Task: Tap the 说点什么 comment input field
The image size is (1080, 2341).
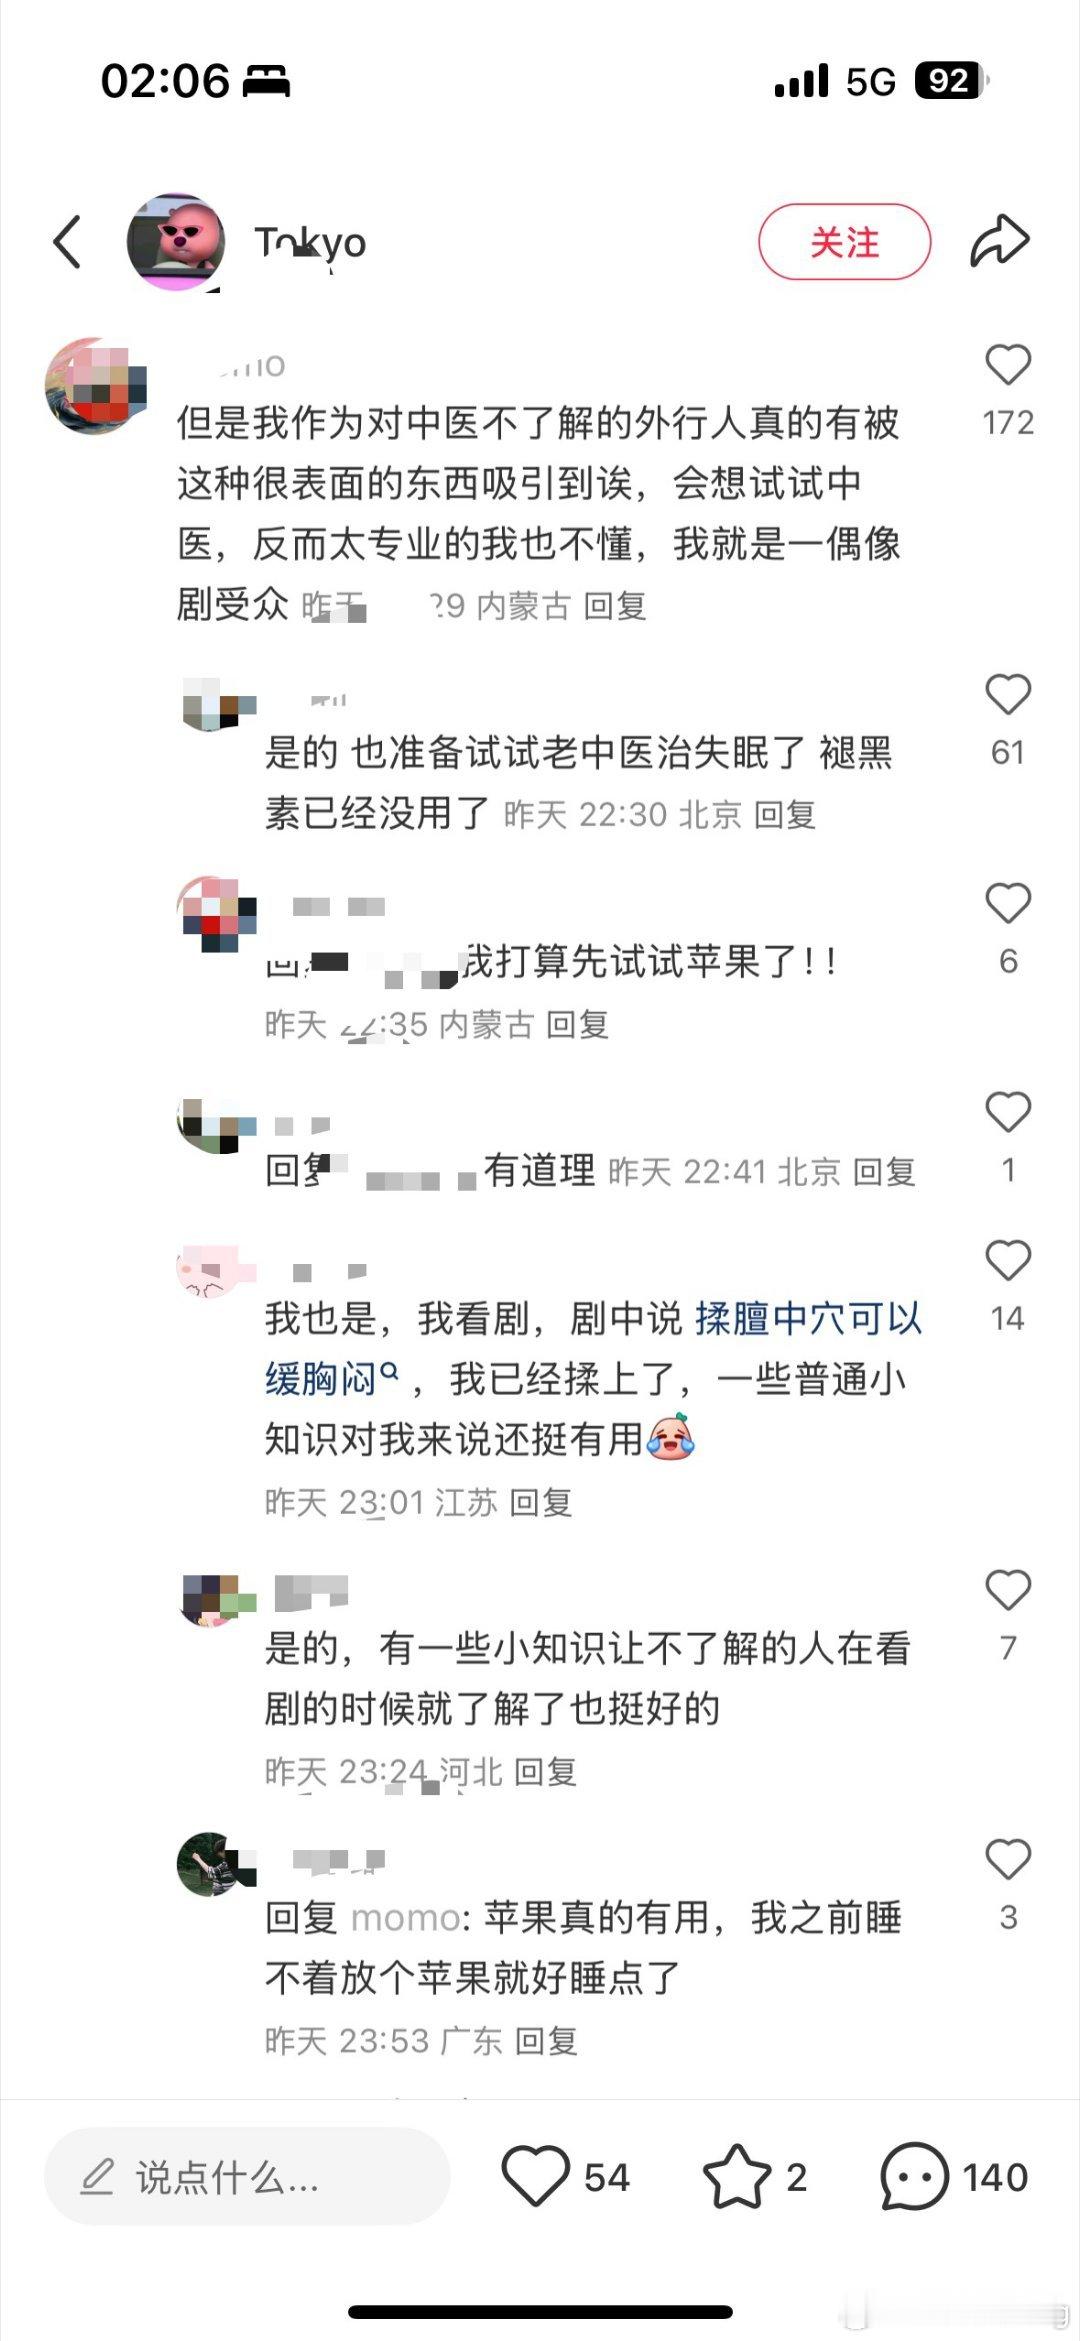Action: (x=247, y=2177)
